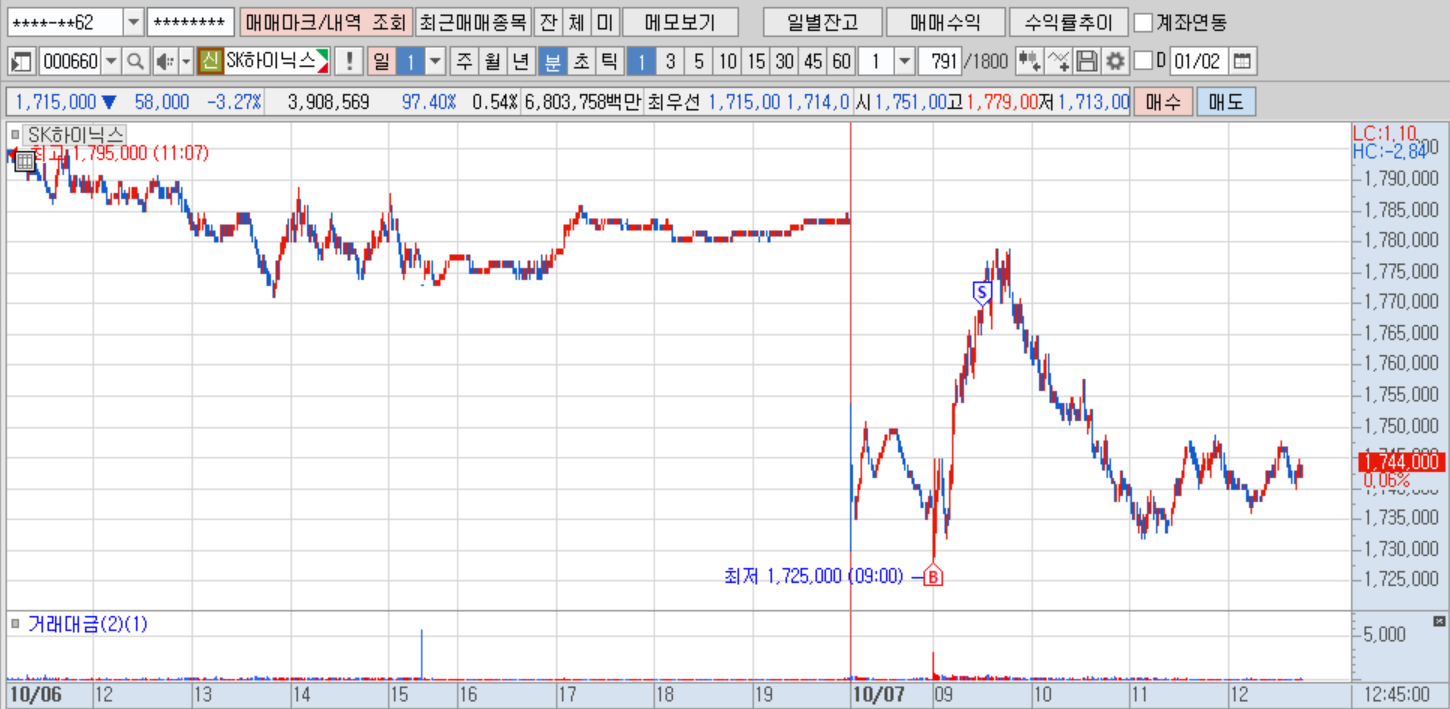Enable the 계좌연동 checkbox
Screen dimensions: 1450x709
coord(1143,22)
